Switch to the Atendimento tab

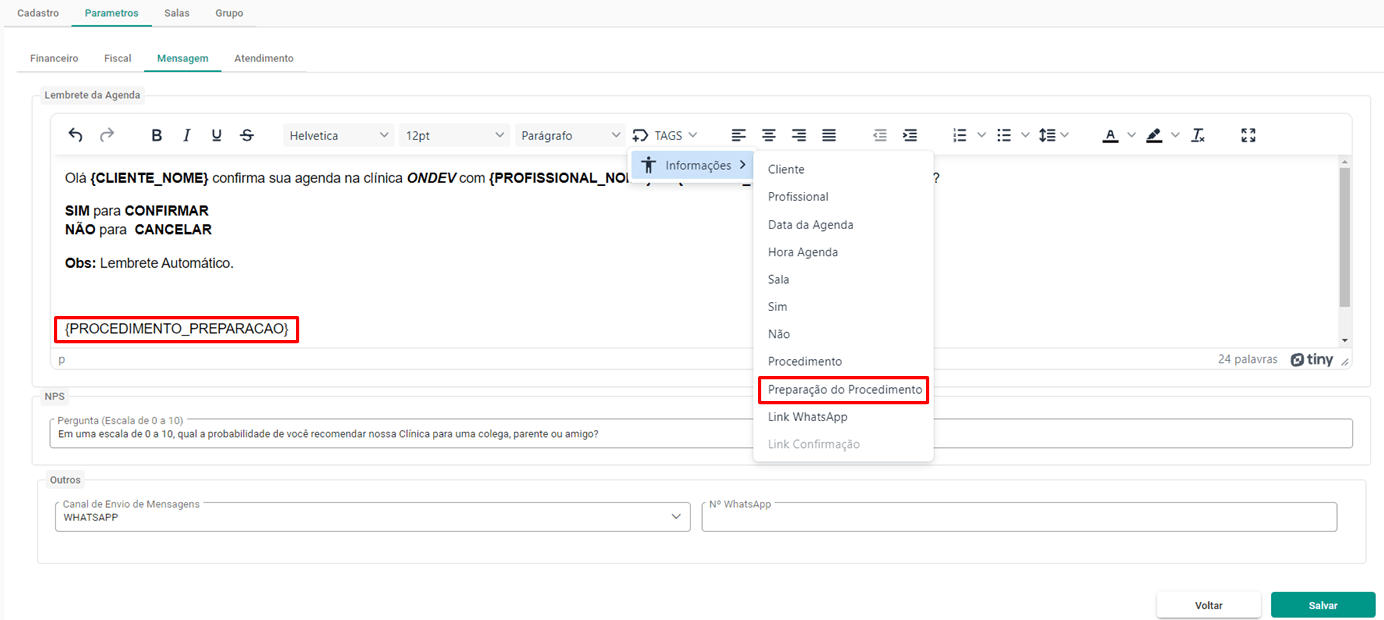(264, 58)
